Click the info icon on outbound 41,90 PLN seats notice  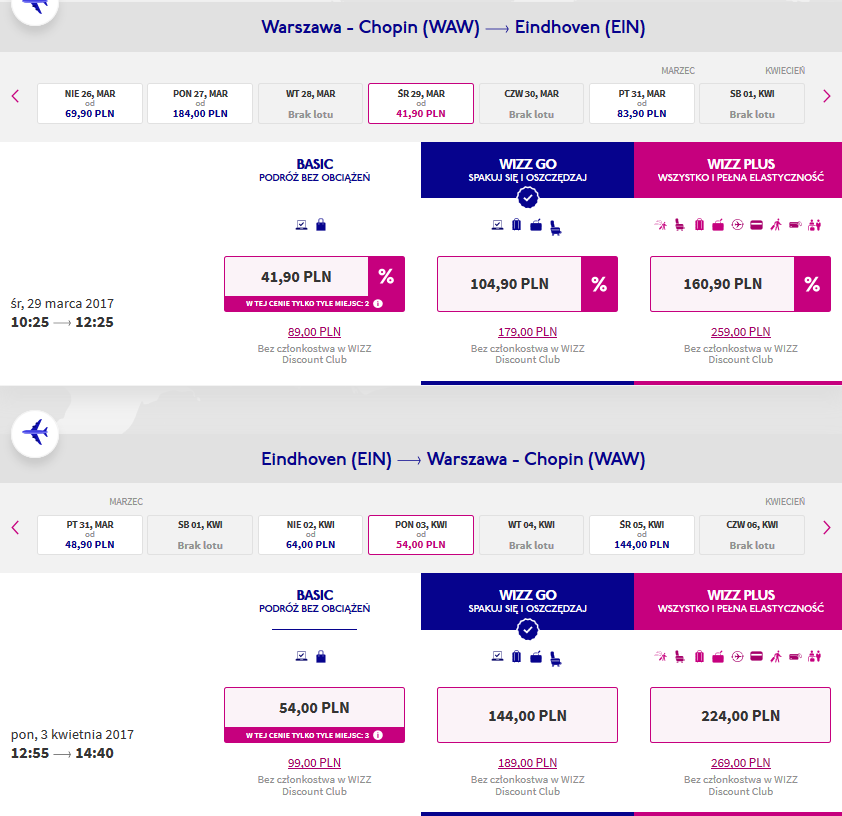378,304
